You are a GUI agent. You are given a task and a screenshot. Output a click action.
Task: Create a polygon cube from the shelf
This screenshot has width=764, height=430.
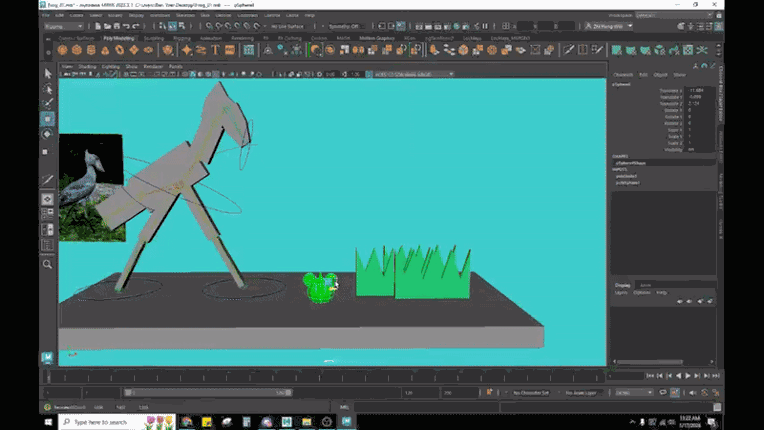76,49
